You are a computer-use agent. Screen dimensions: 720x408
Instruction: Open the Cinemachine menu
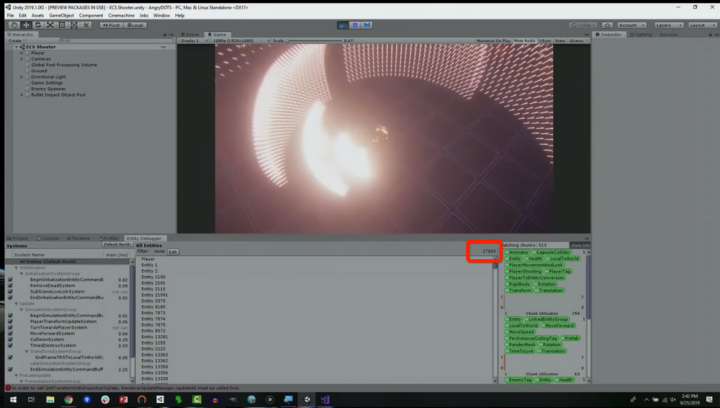pyautogui.click(x=121, y=15)
